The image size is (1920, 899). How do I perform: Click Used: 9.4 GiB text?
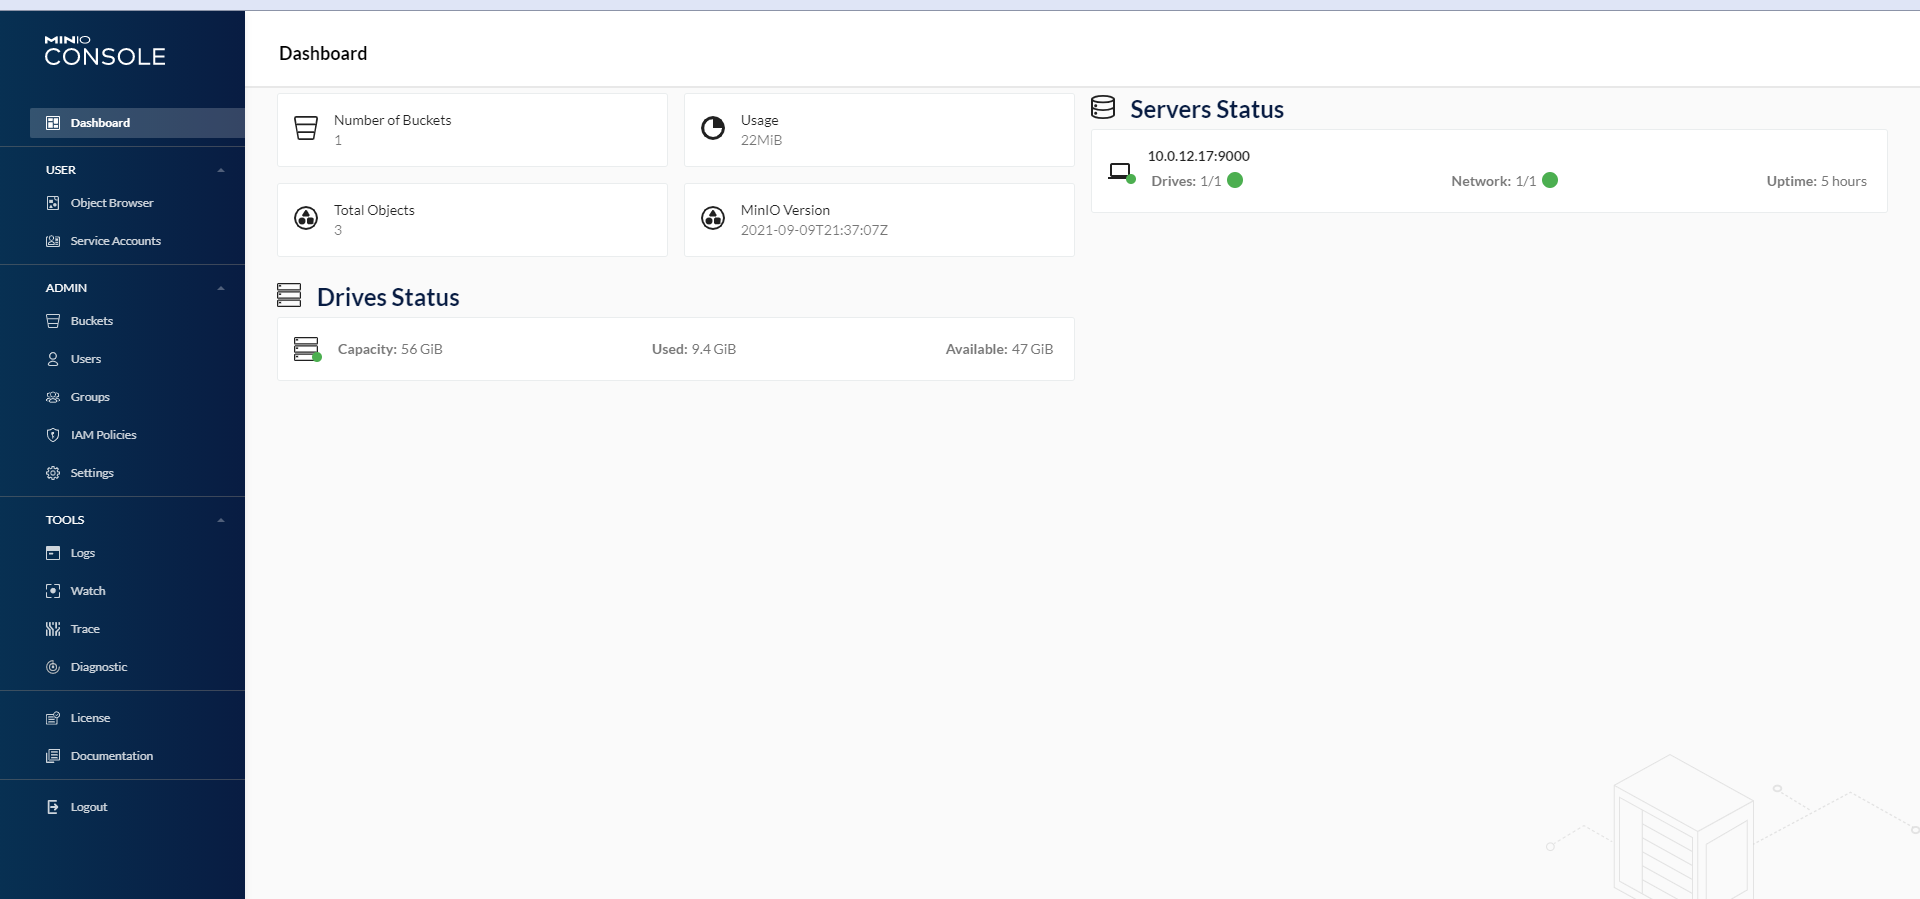(694, 349)
